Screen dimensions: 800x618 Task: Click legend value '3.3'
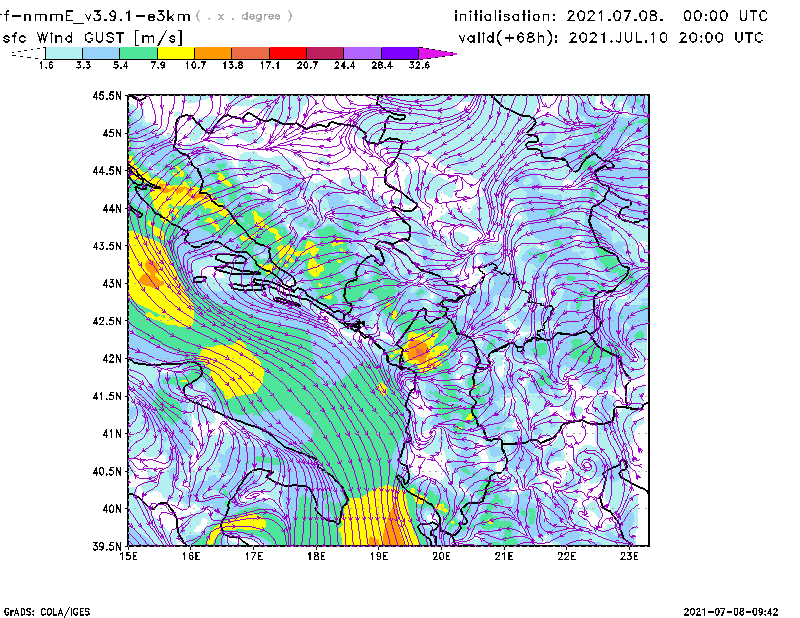click(x=83, y=65)
